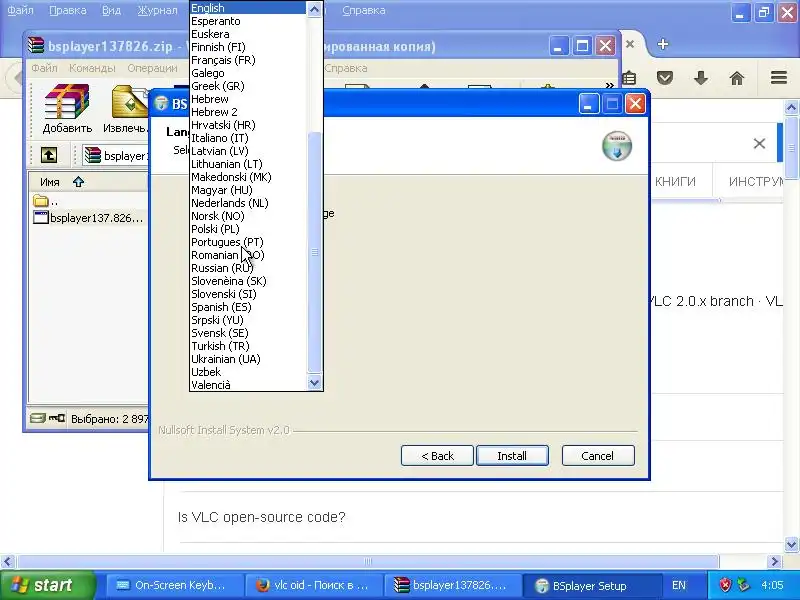Click the Install button

(x=512, y=456)
